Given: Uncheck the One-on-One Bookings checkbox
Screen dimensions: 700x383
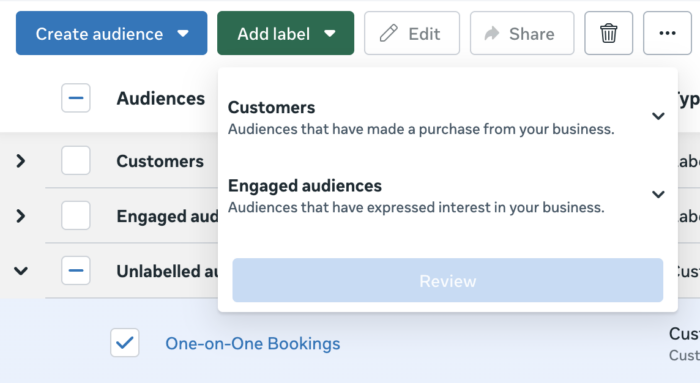Looking at the screenshot, I should [125, 343].
